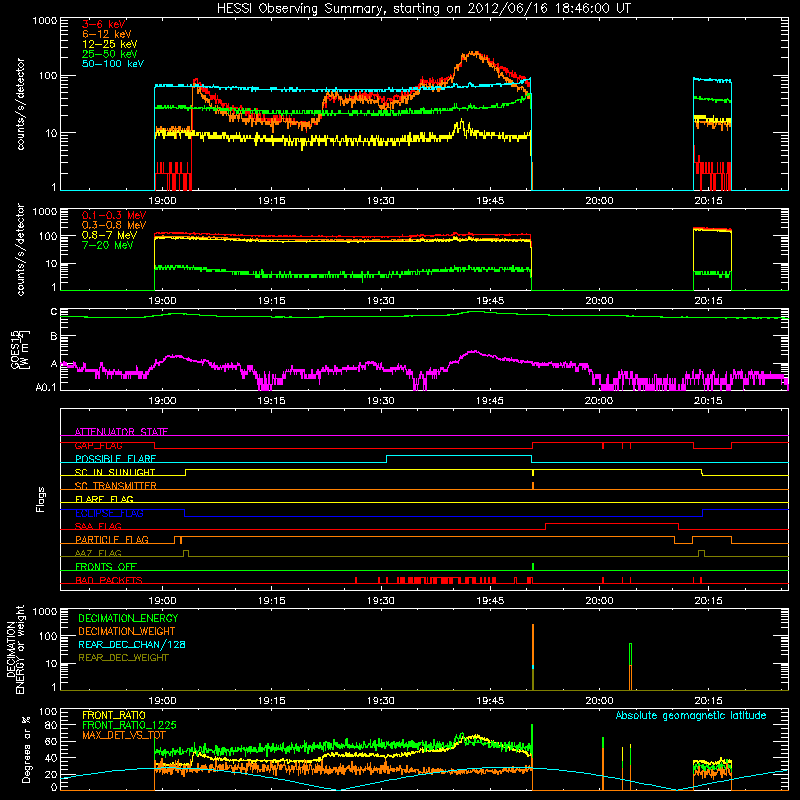Click the Absolute geomagnetic latitude label

[691, 716]
